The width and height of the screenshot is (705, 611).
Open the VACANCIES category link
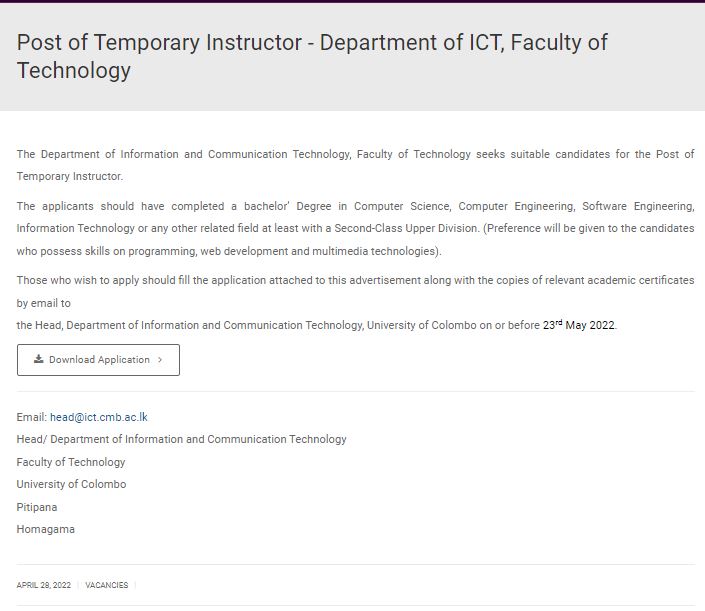point(107,585)
